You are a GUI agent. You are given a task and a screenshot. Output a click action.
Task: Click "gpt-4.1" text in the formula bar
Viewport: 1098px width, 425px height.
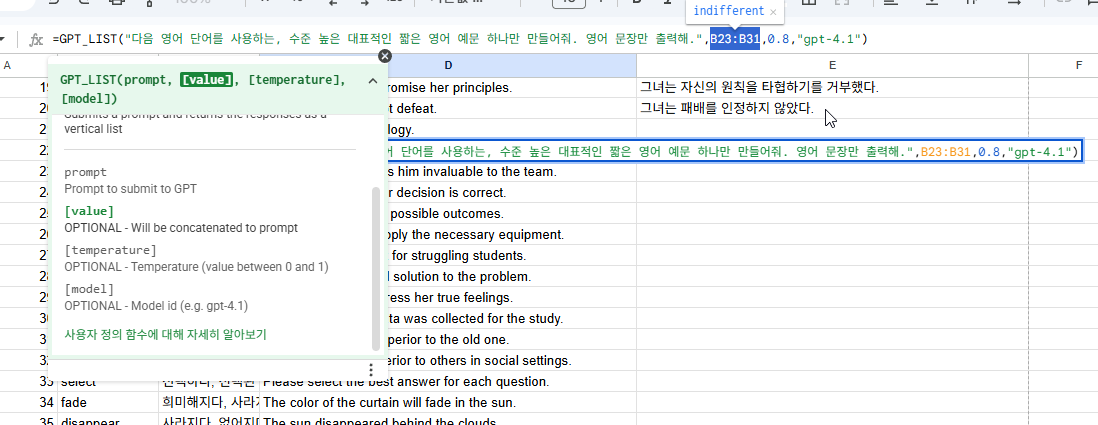coord(830,39)
